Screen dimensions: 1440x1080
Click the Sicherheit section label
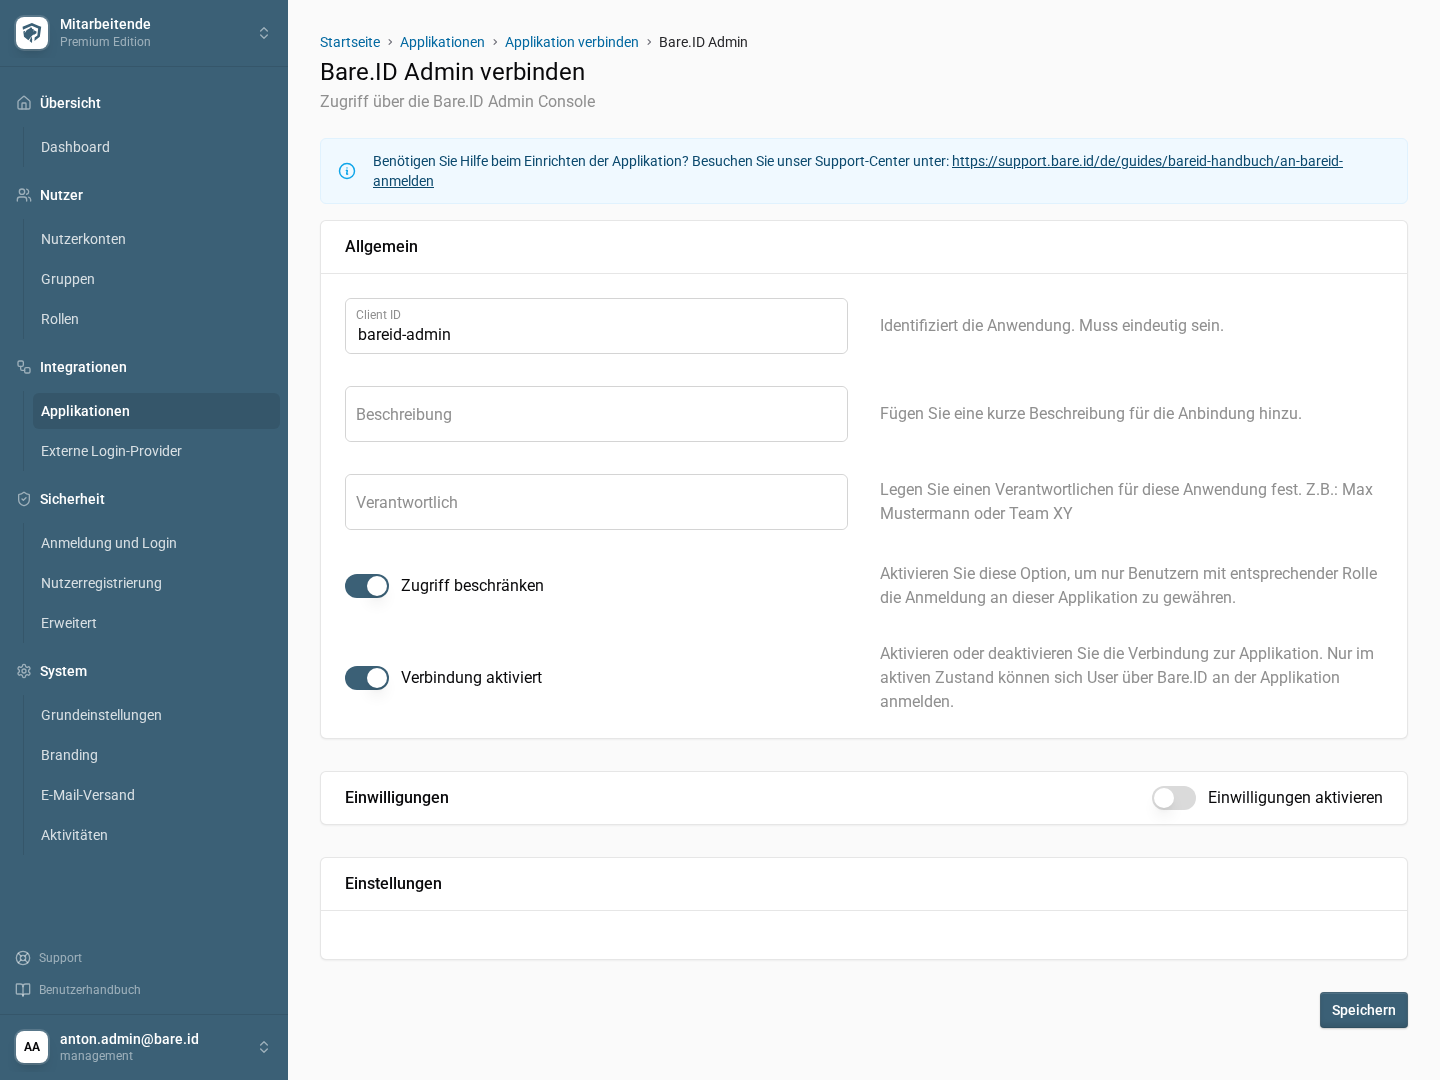click(72, 499)
